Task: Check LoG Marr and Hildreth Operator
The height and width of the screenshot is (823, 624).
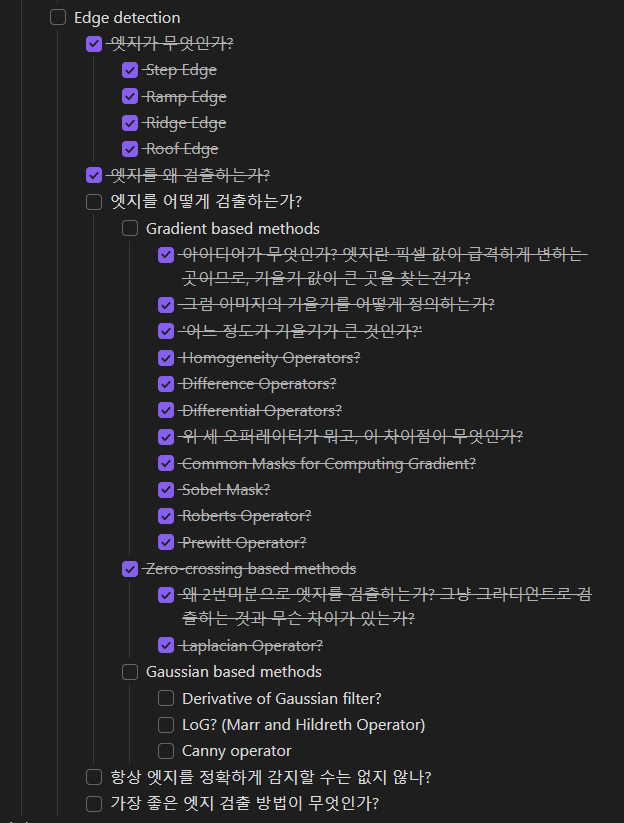Action: click(166, 724)
